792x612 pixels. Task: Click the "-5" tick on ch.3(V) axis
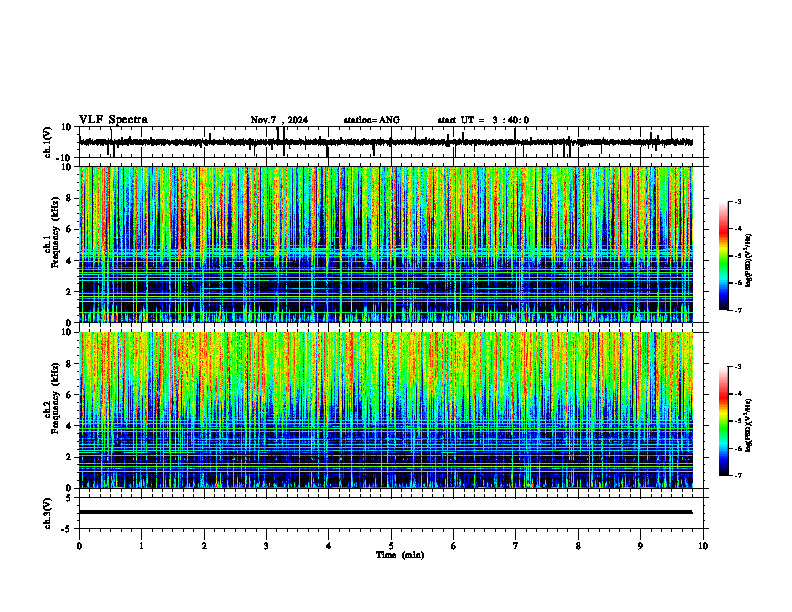coord(68,529)
